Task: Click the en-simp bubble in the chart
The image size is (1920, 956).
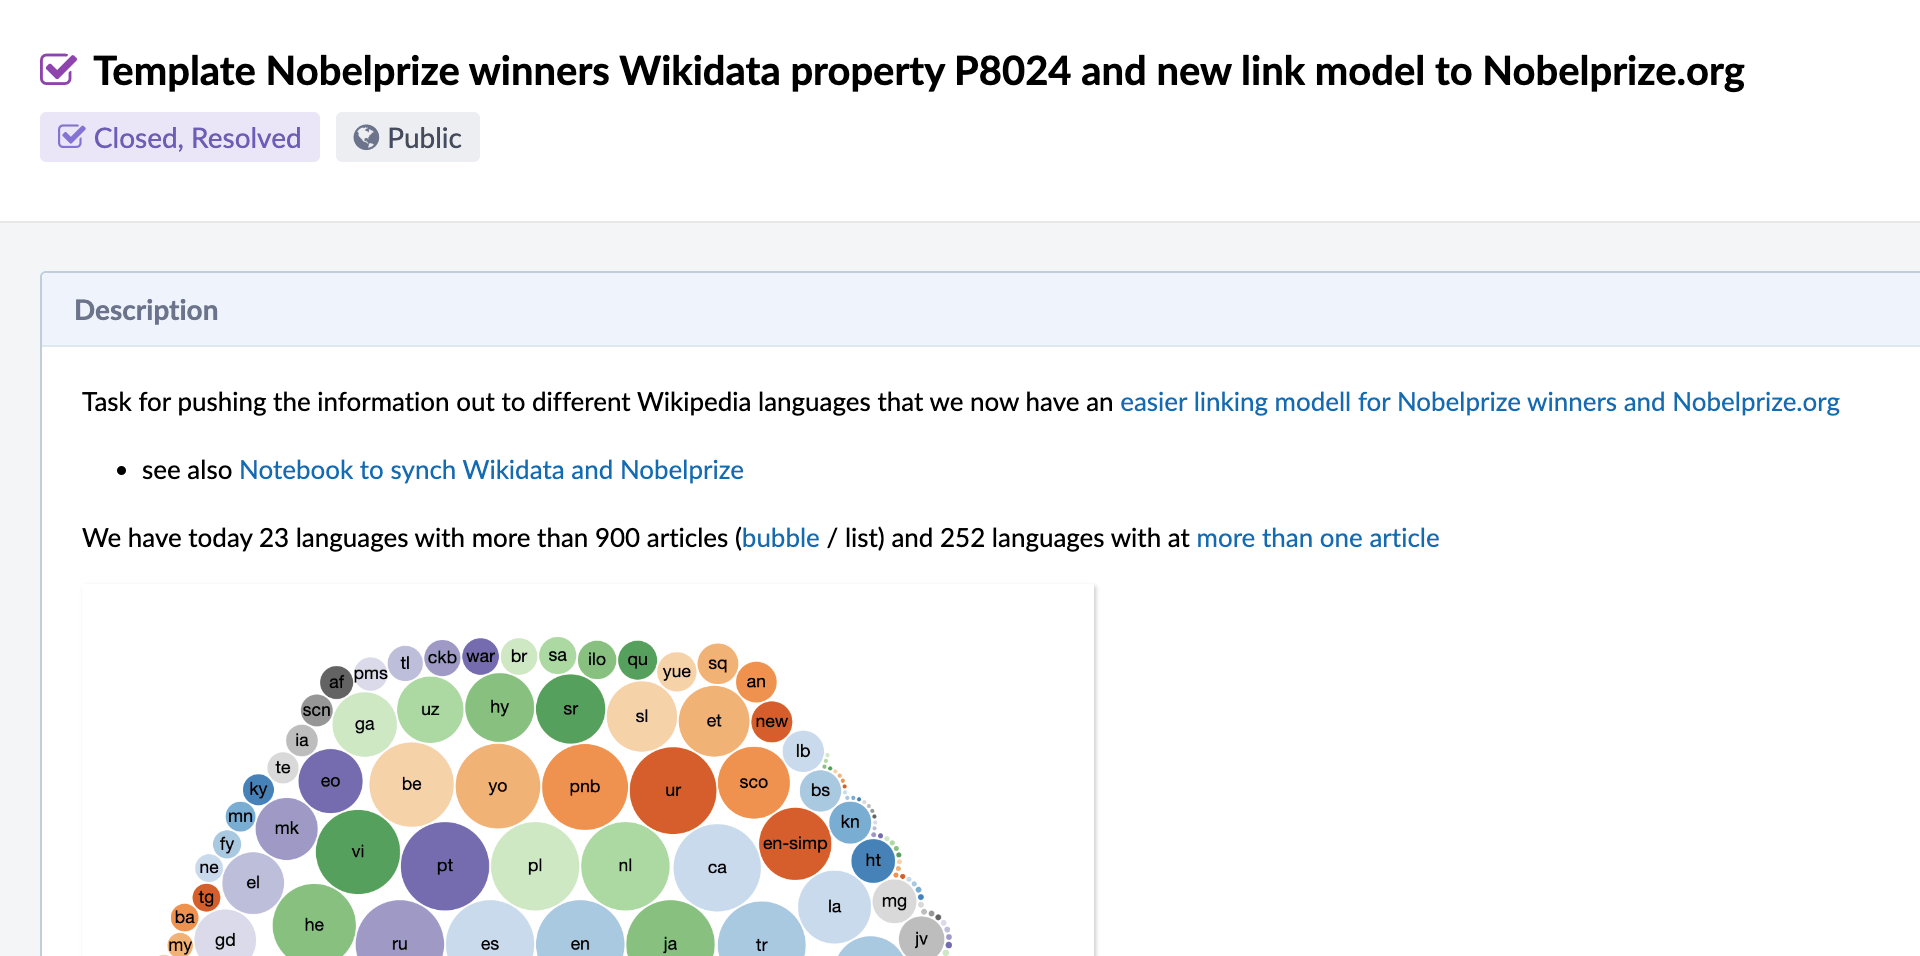Action: 795,843
